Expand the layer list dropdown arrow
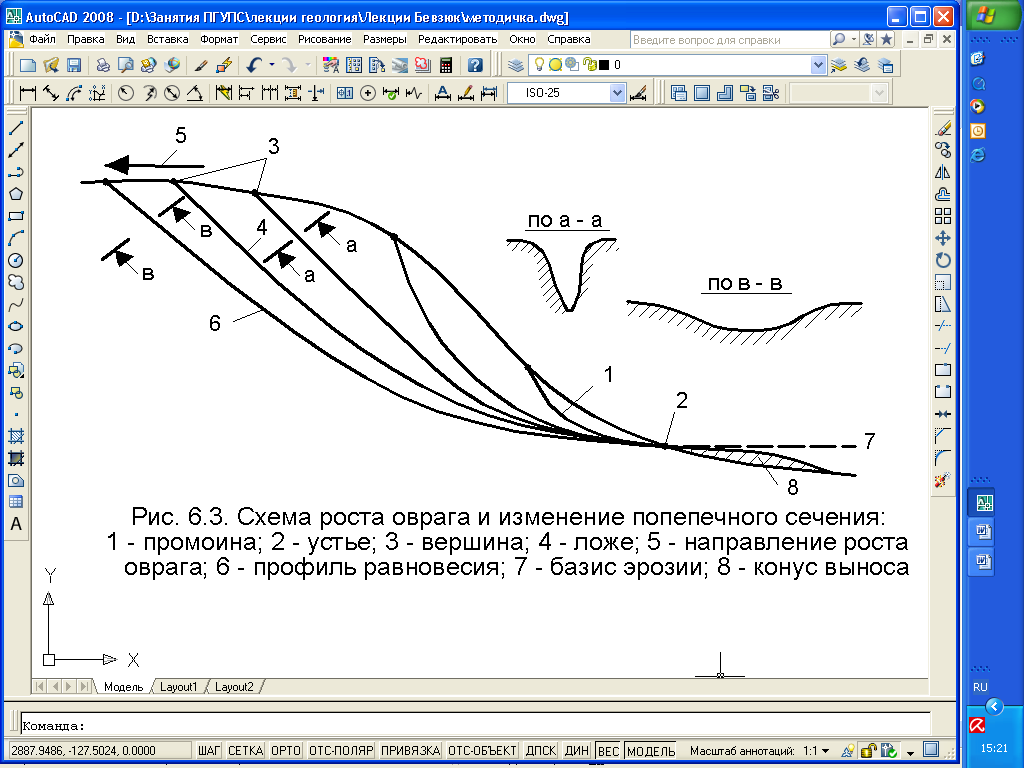Viewport: 1024px width, 768px height. coord(818,65)
